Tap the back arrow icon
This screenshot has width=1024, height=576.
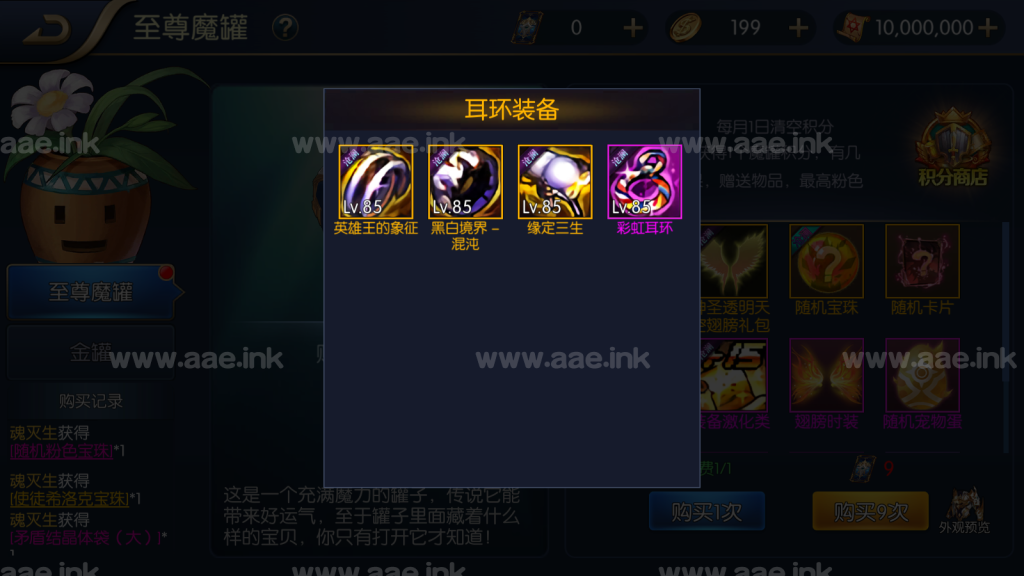coord(47,28)
